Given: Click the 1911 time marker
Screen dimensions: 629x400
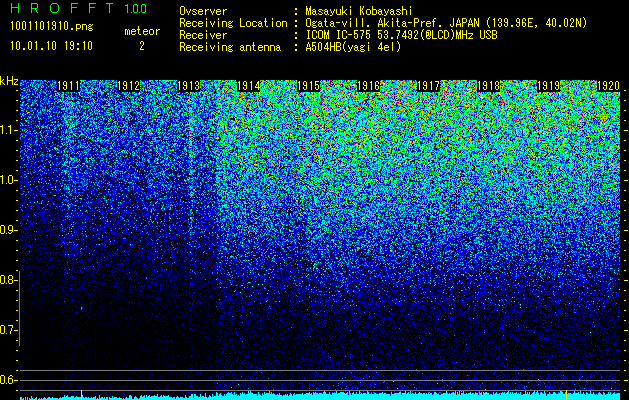Looking at the screenshot, I should [69, 86].
